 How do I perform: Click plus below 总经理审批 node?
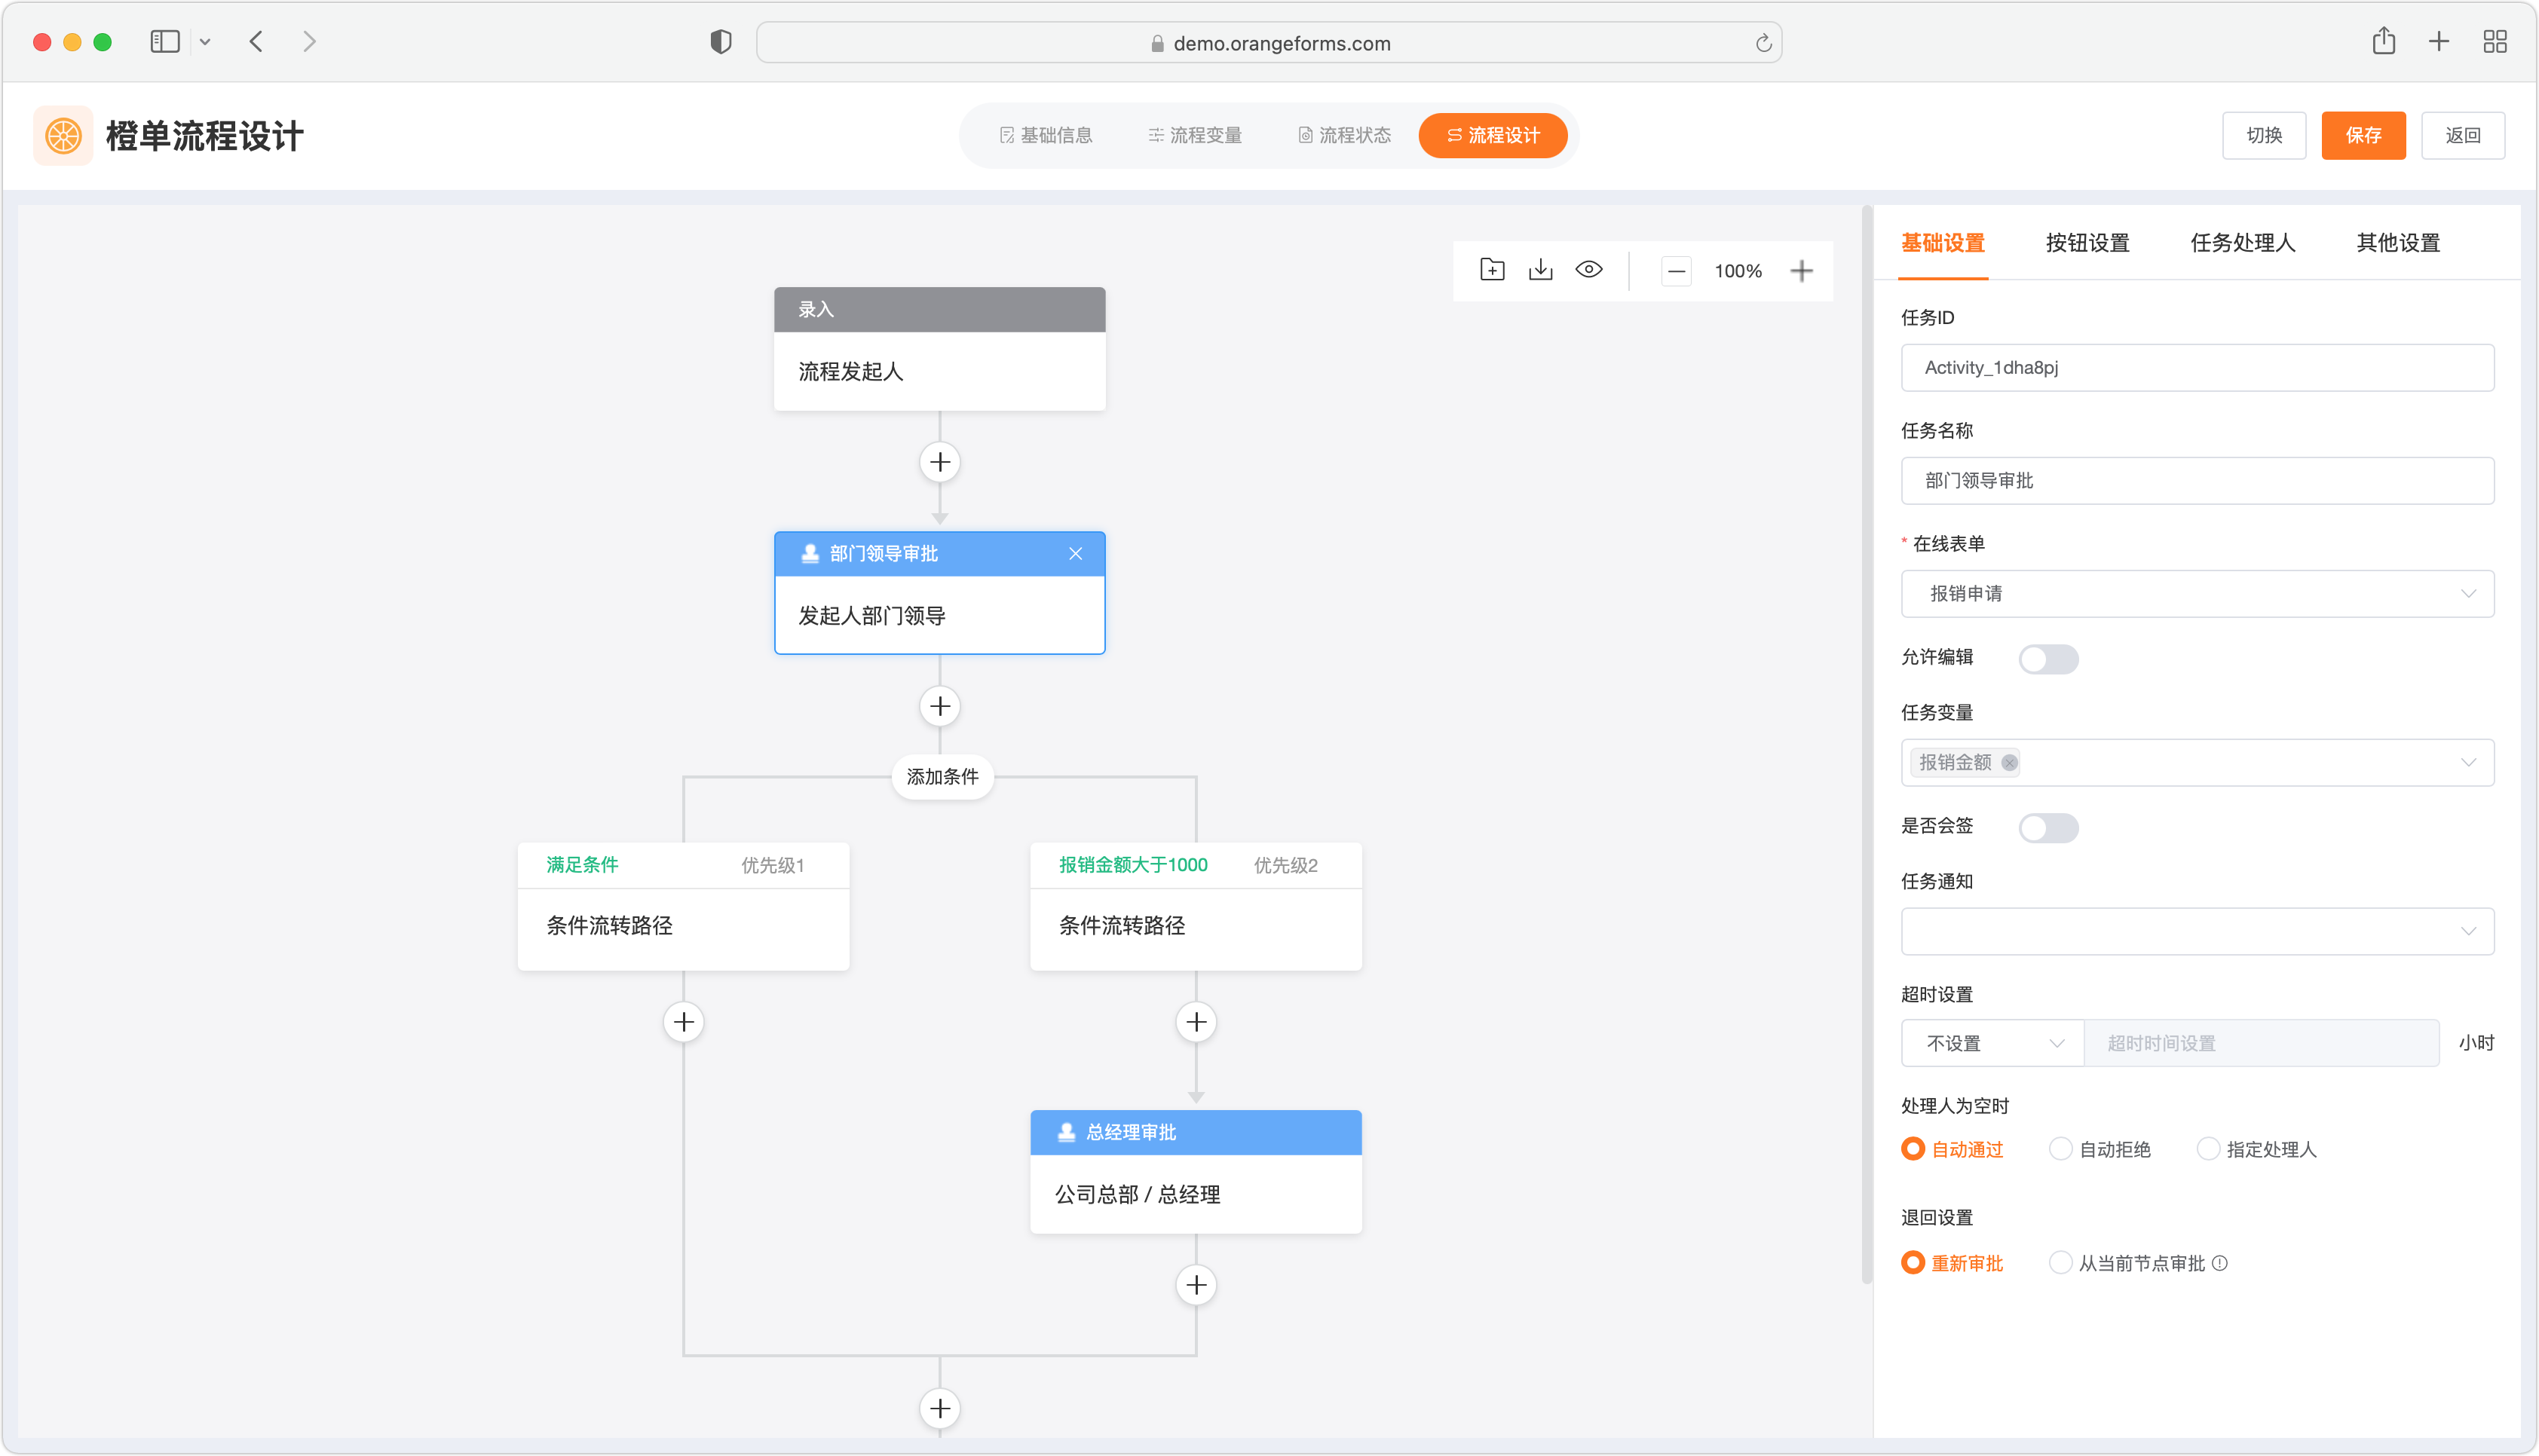coord(1195,1285)
